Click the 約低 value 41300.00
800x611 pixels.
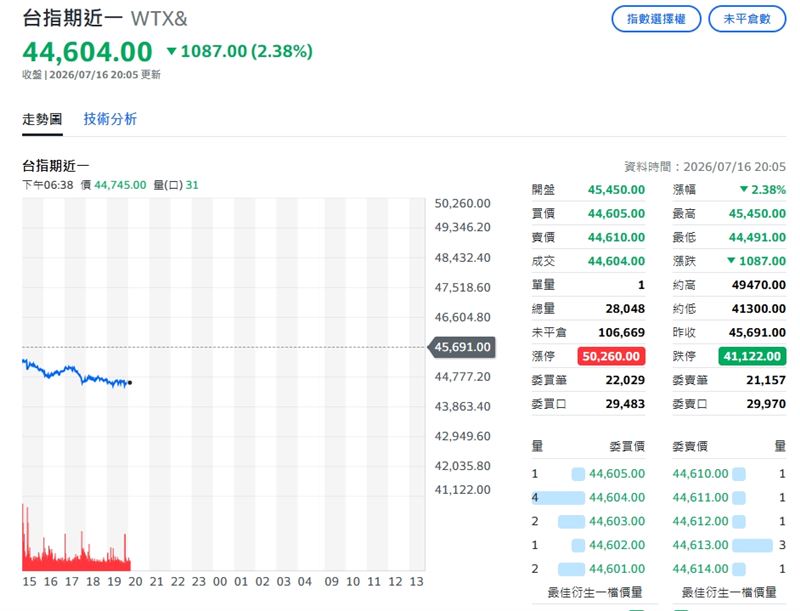pos(759,309)
